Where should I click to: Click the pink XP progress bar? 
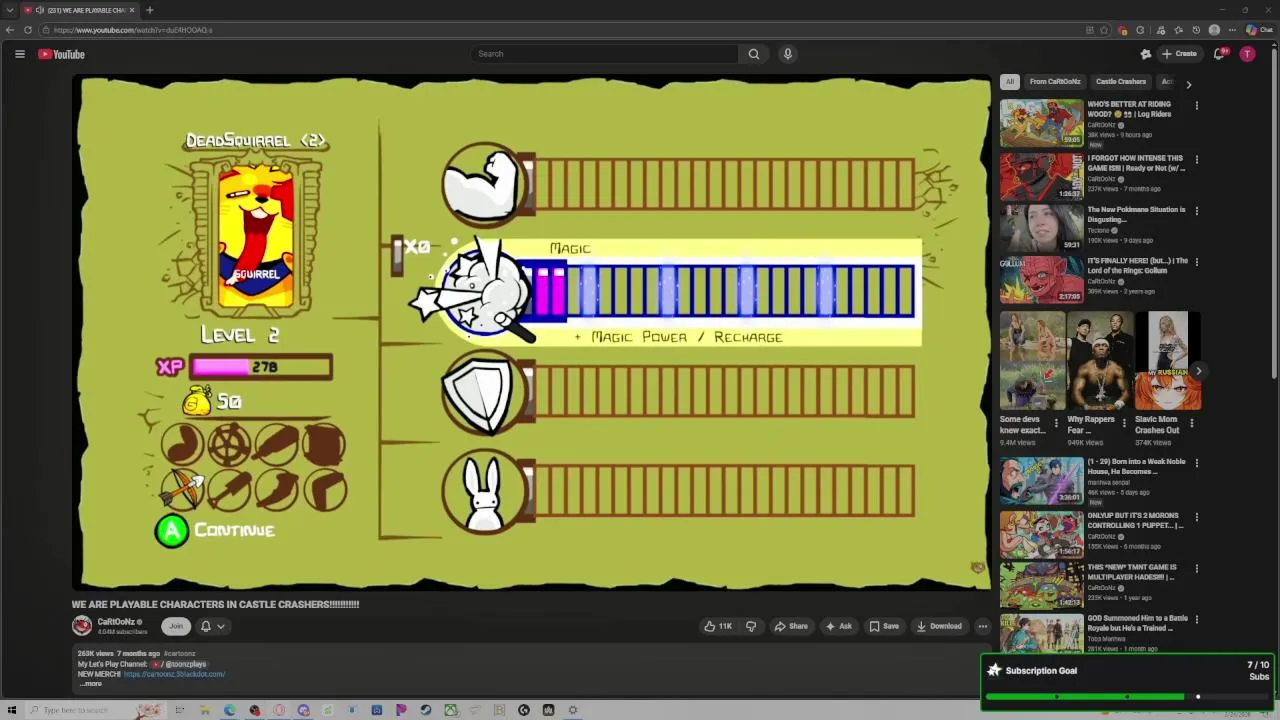[262, 367]
